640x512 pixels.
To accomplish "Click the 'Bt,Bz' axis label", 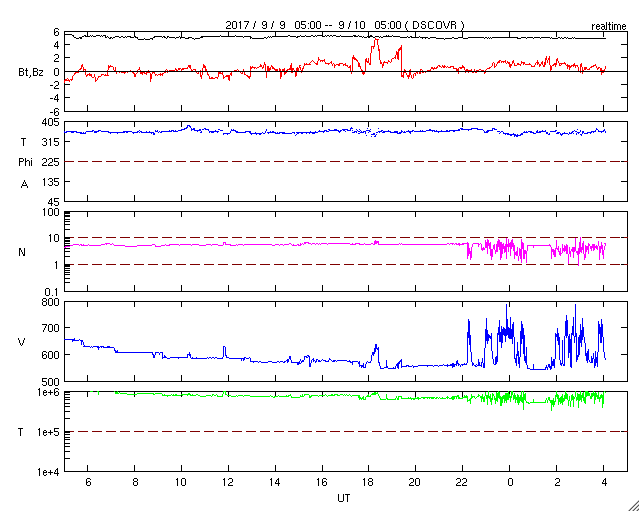I will 31,74.
